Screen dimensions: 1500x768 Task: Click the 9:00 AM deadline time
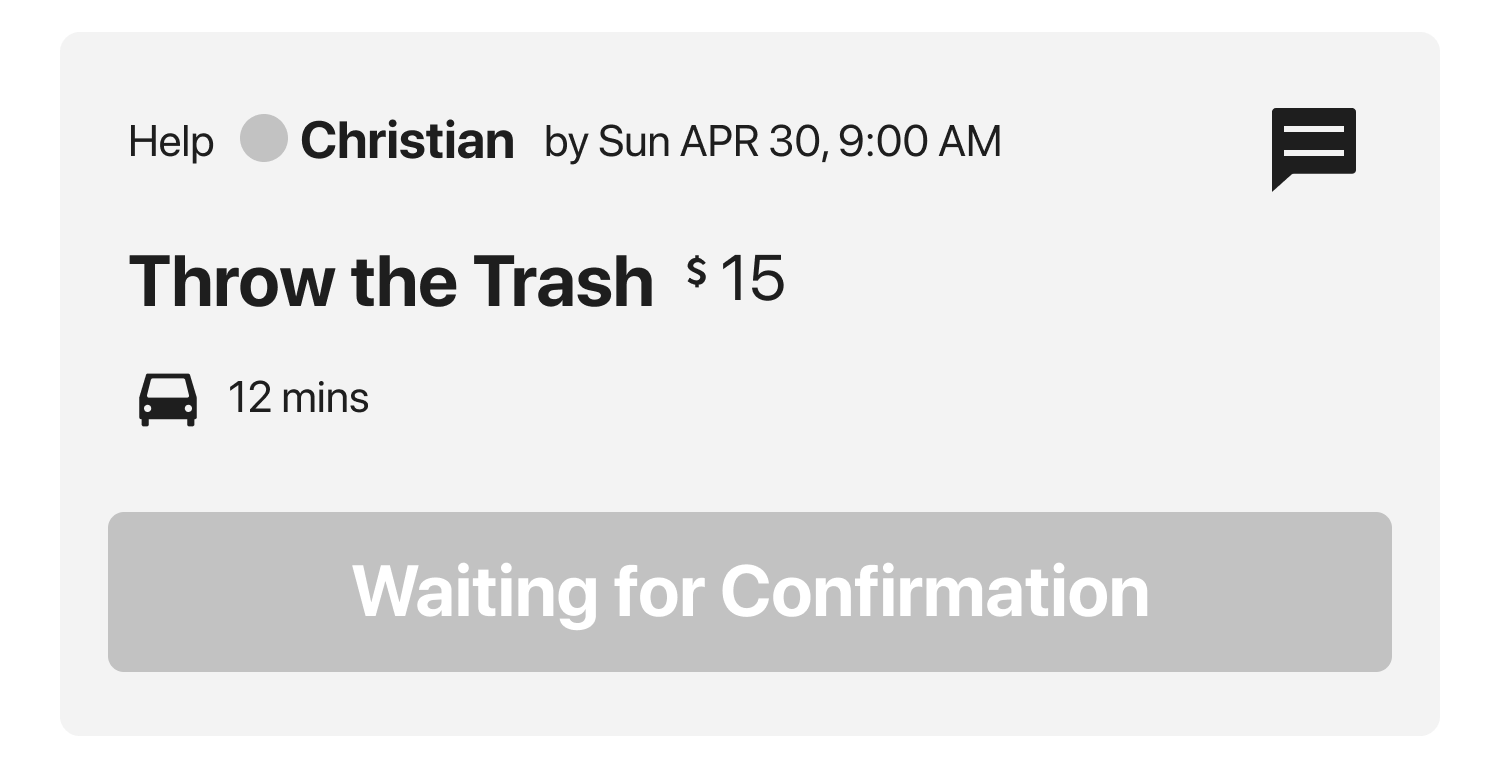click(x=919, y=142)
